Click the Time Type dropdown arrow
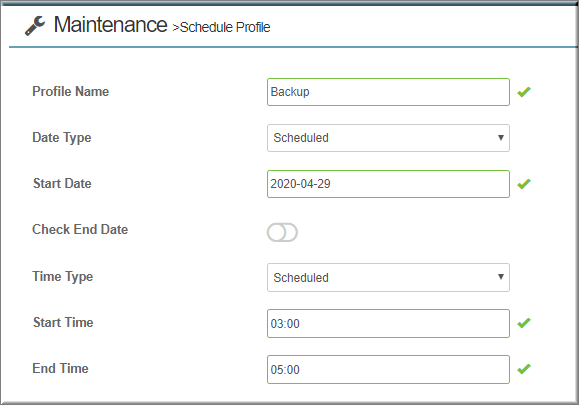Image resolution: width=579 pixels, height=405 pixels. pos(501,277)
